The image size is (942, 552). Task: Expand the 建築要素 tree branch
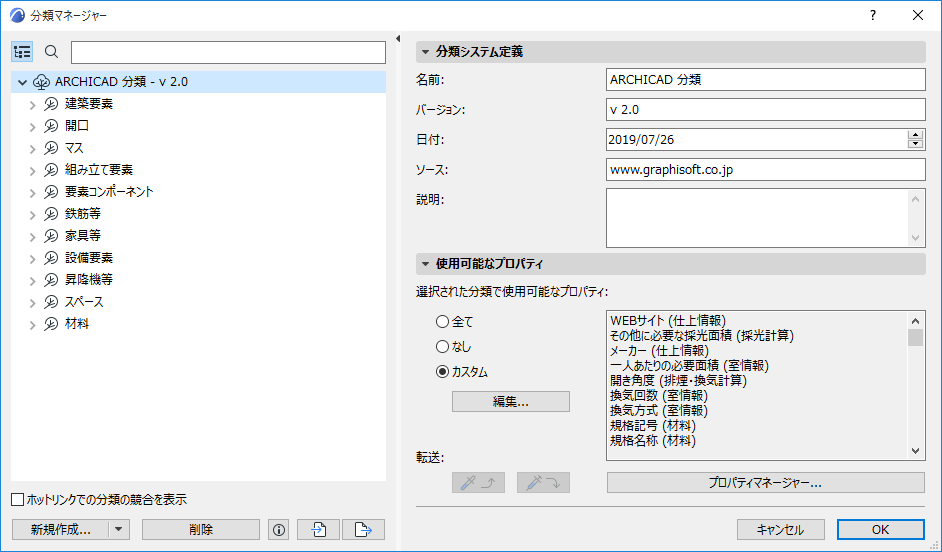pyautogui.click(x=33, y=105)
